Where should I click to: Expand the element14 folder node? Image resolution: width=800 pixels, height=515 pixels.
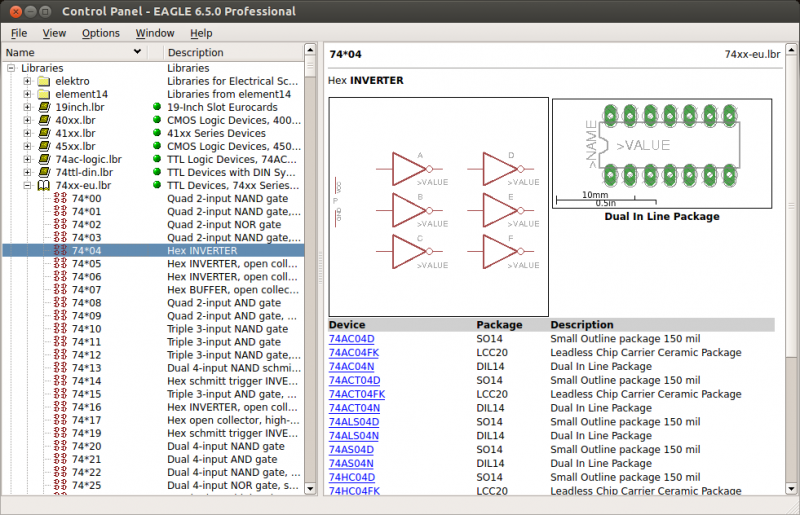click(27, 94)
